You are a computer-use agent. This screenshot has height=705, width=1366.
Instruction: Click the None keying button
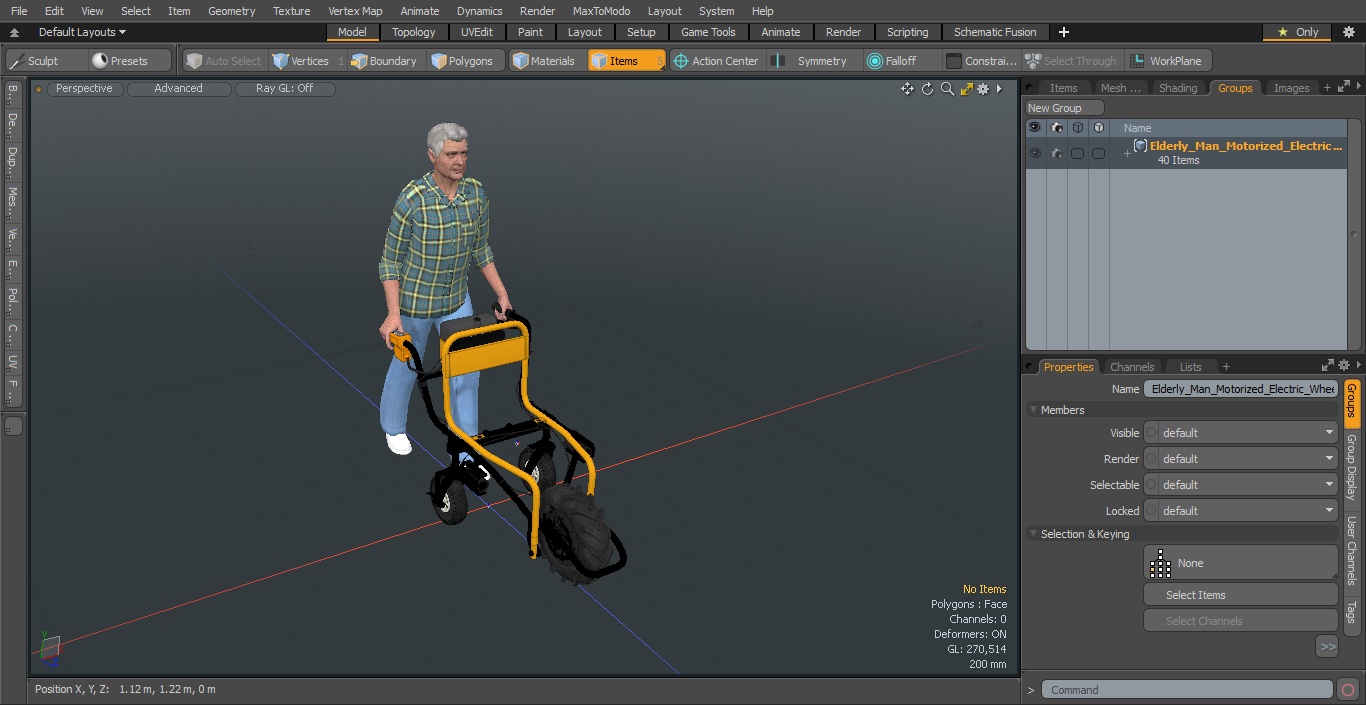tap(1240, 563)
